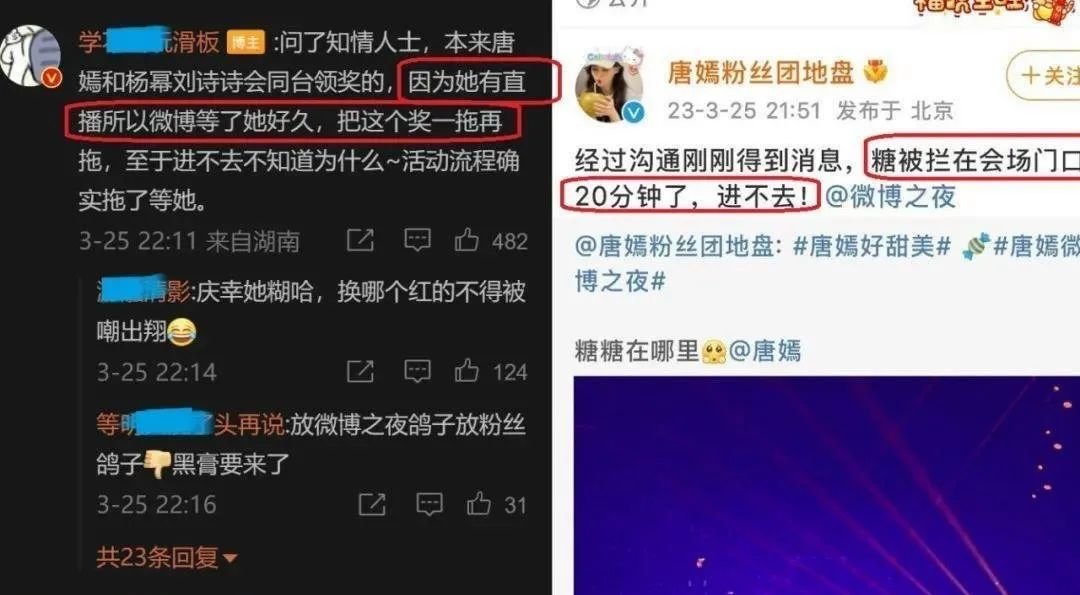1080x595 pixels.
Task: Share the 3-25 22:16 reply
Action: (372, 504)
